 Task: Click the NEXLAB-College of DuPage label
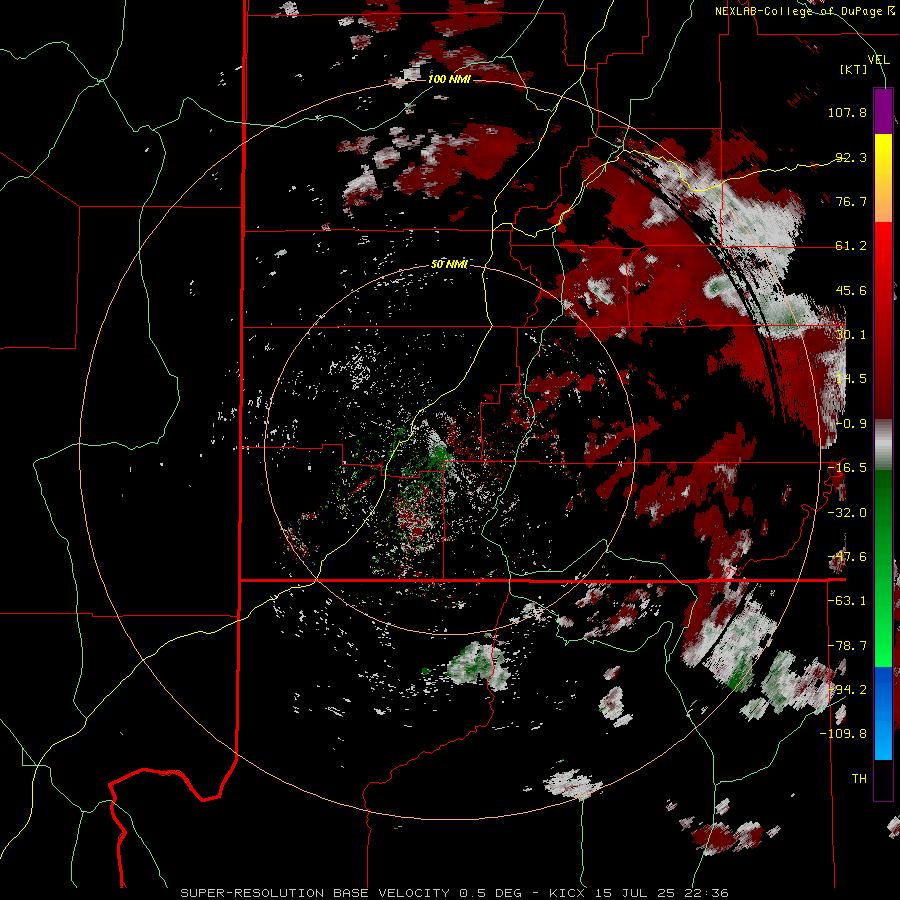click(x=801, y=11)
